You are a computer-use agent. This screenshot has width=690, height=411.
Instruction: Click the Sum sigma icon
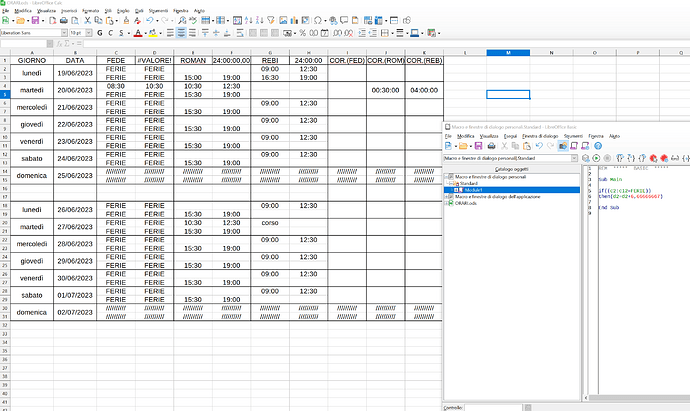click(67, 44)
